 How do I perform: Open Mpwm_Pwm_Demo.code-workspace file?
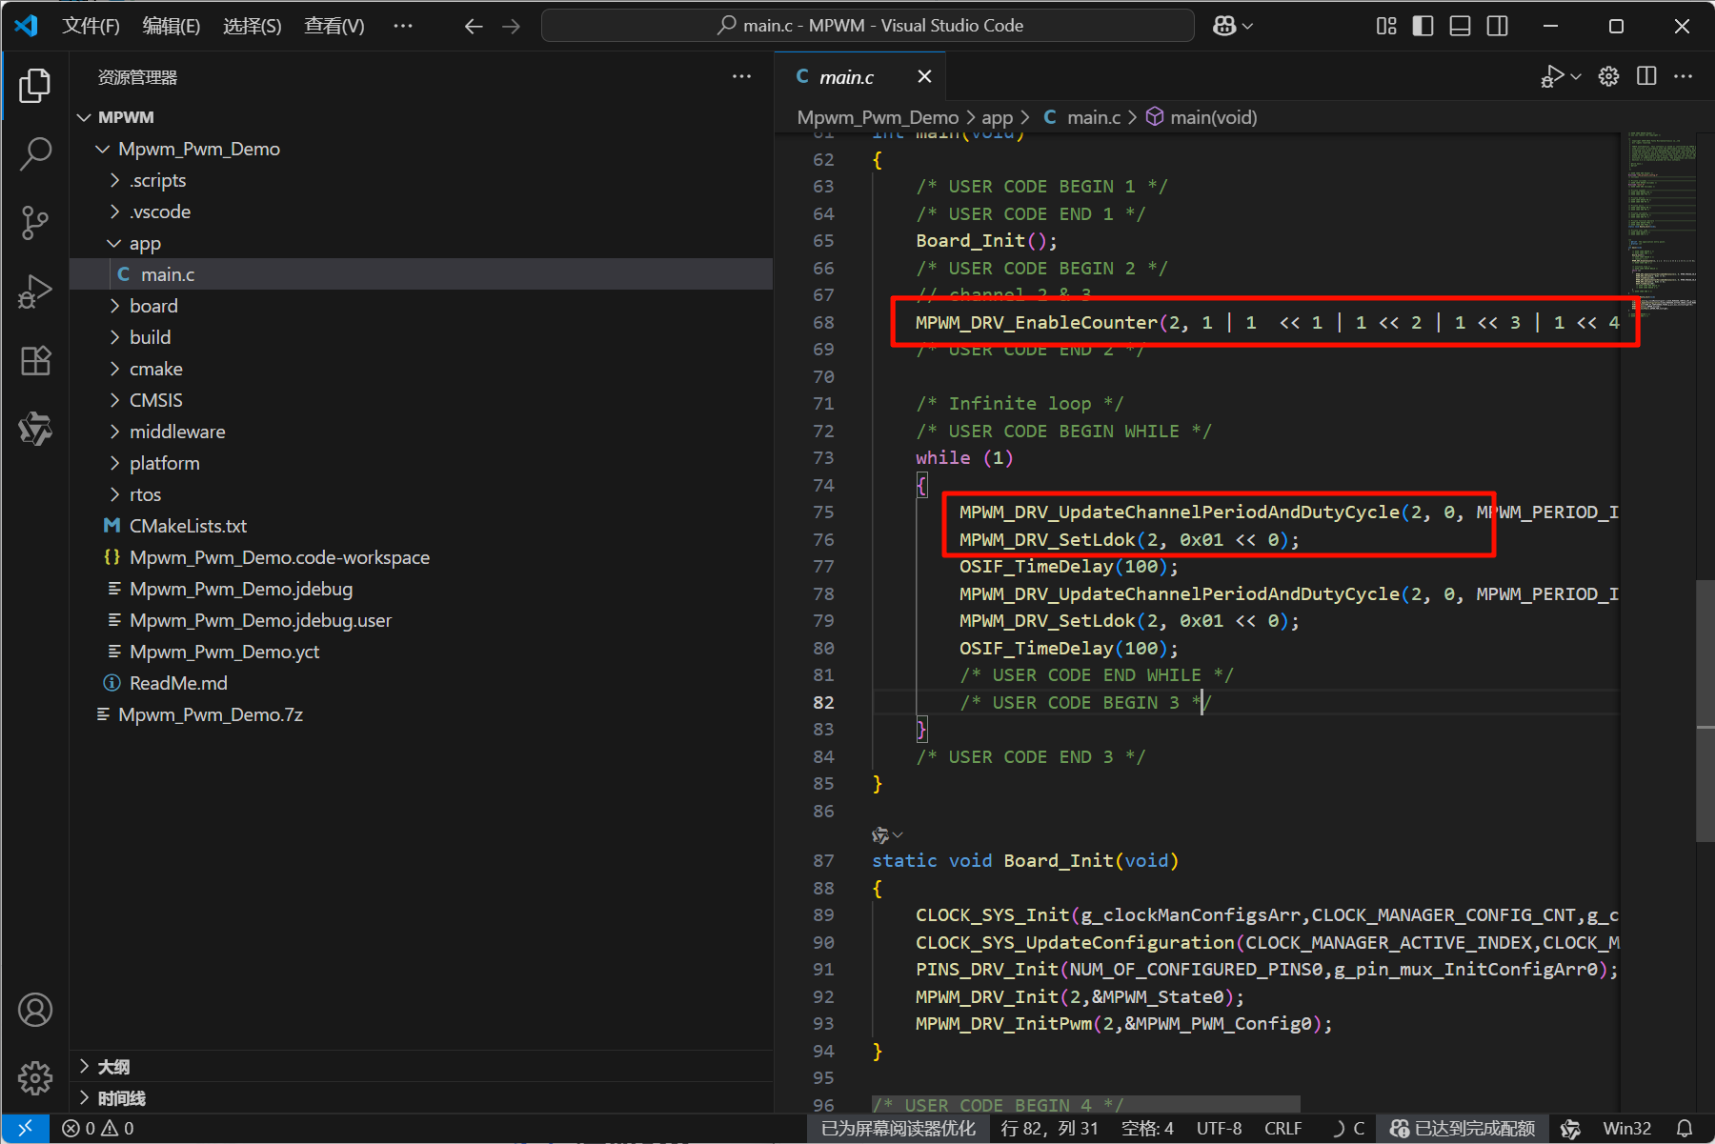pos(421,557)
